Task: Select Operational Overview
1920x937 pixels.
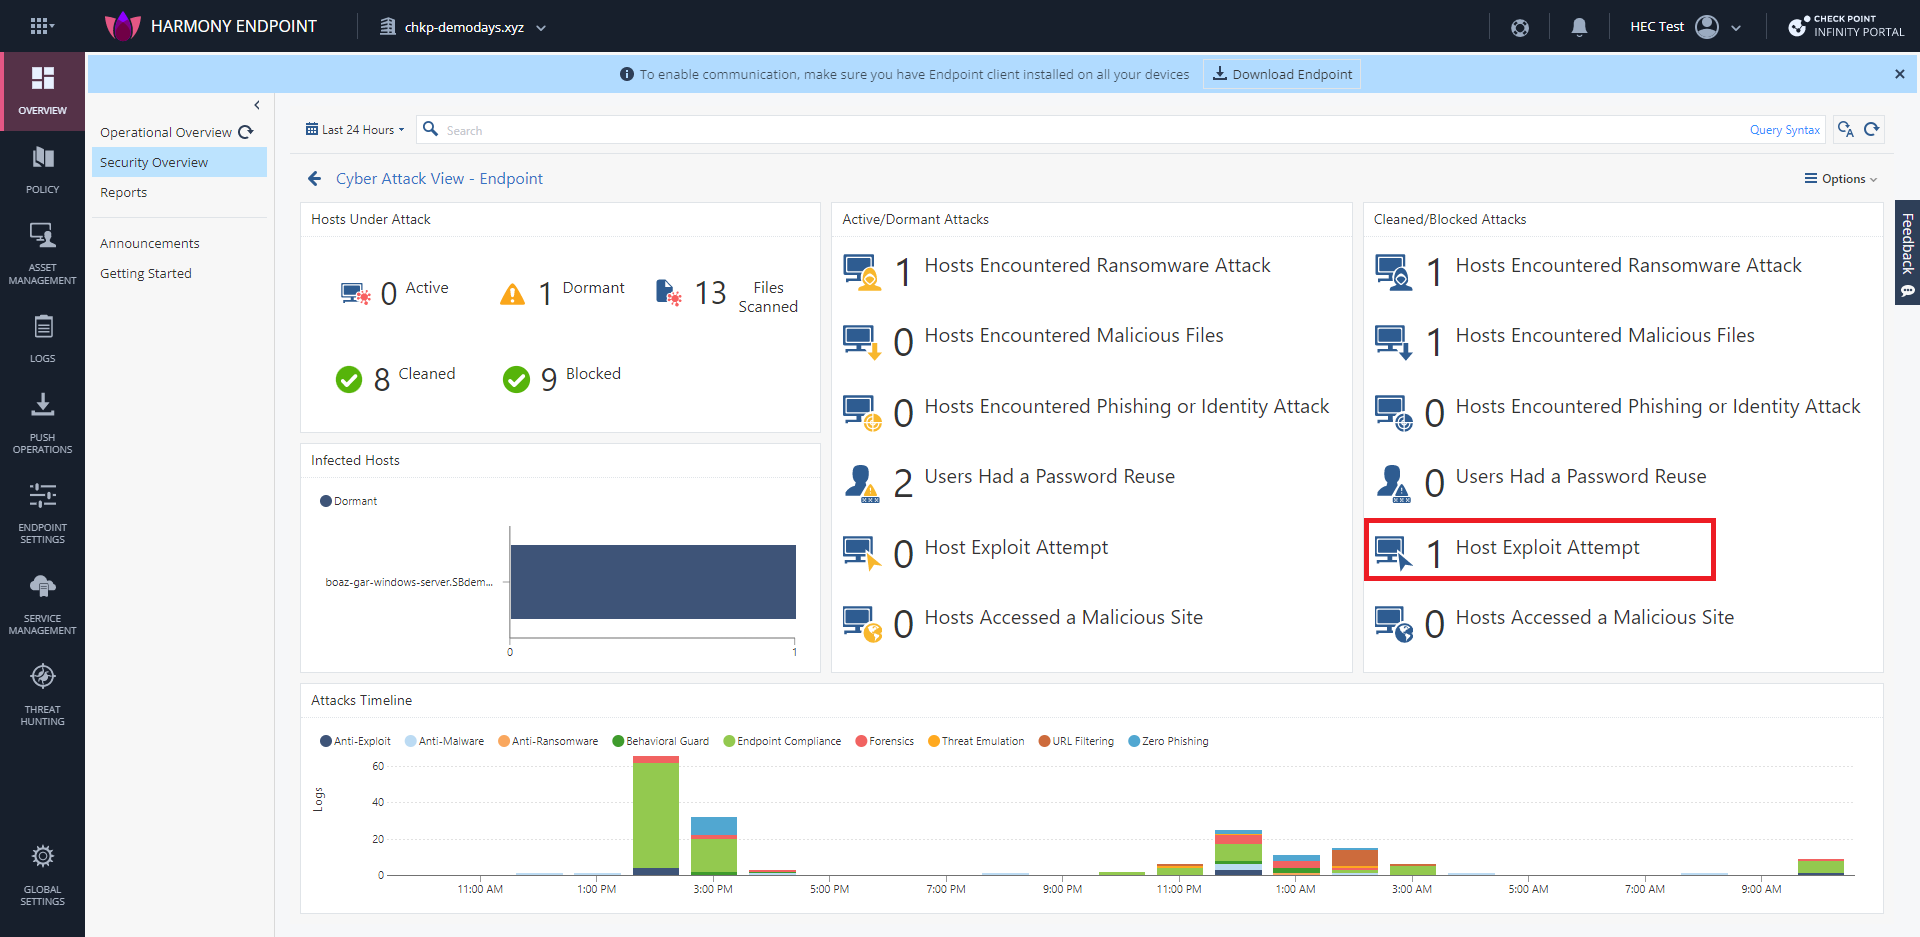Action: coord(166,132)
